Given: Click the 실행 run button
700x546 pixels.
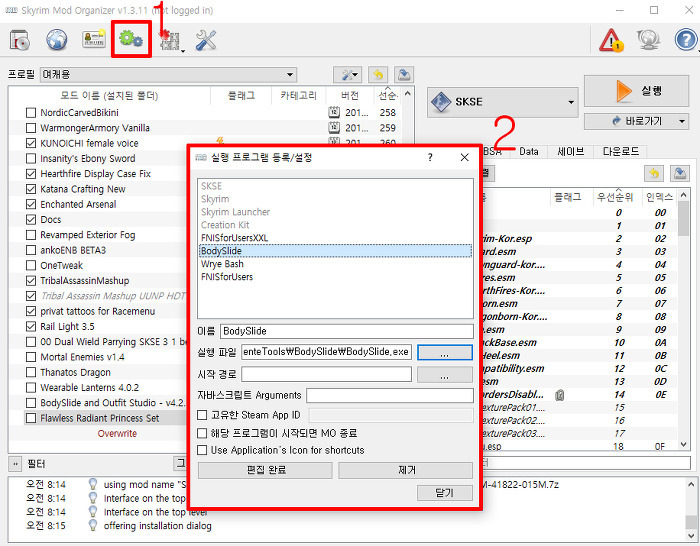Looking at the screenshot, I should 636,91.
